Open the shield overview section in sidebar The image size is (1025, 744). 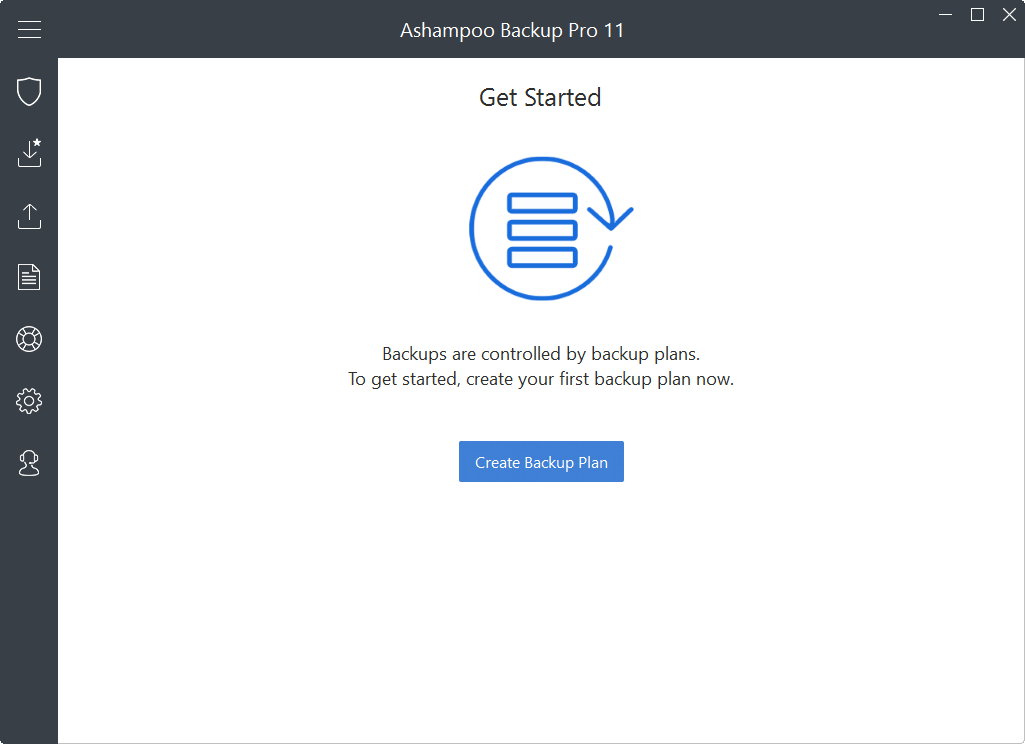[29, 92]
